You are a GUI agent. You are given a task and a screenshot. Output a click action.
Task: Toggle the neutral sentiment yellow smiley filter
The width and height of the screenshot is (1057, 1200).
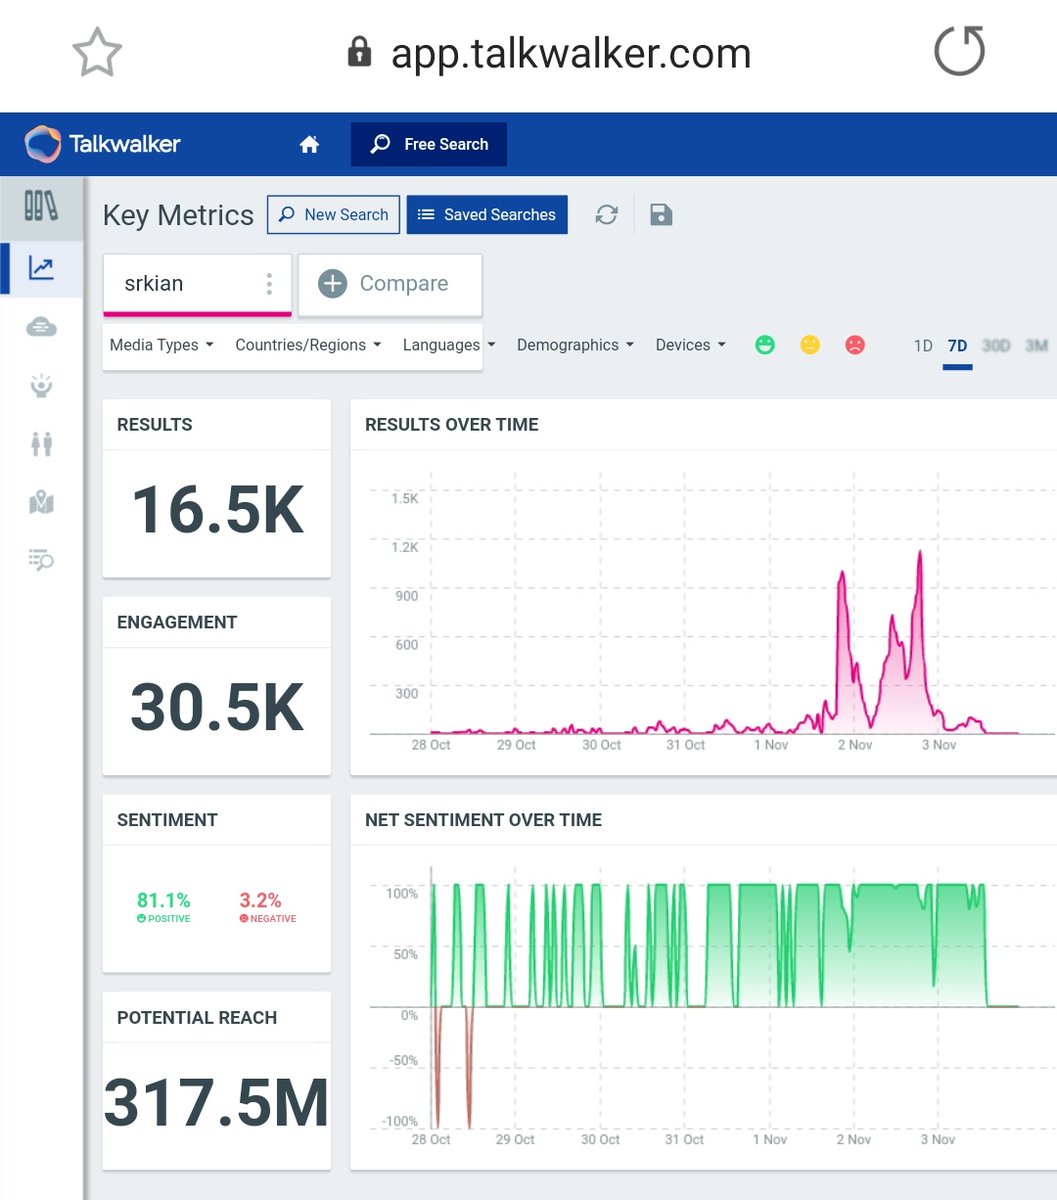click(x=810, y=345)
